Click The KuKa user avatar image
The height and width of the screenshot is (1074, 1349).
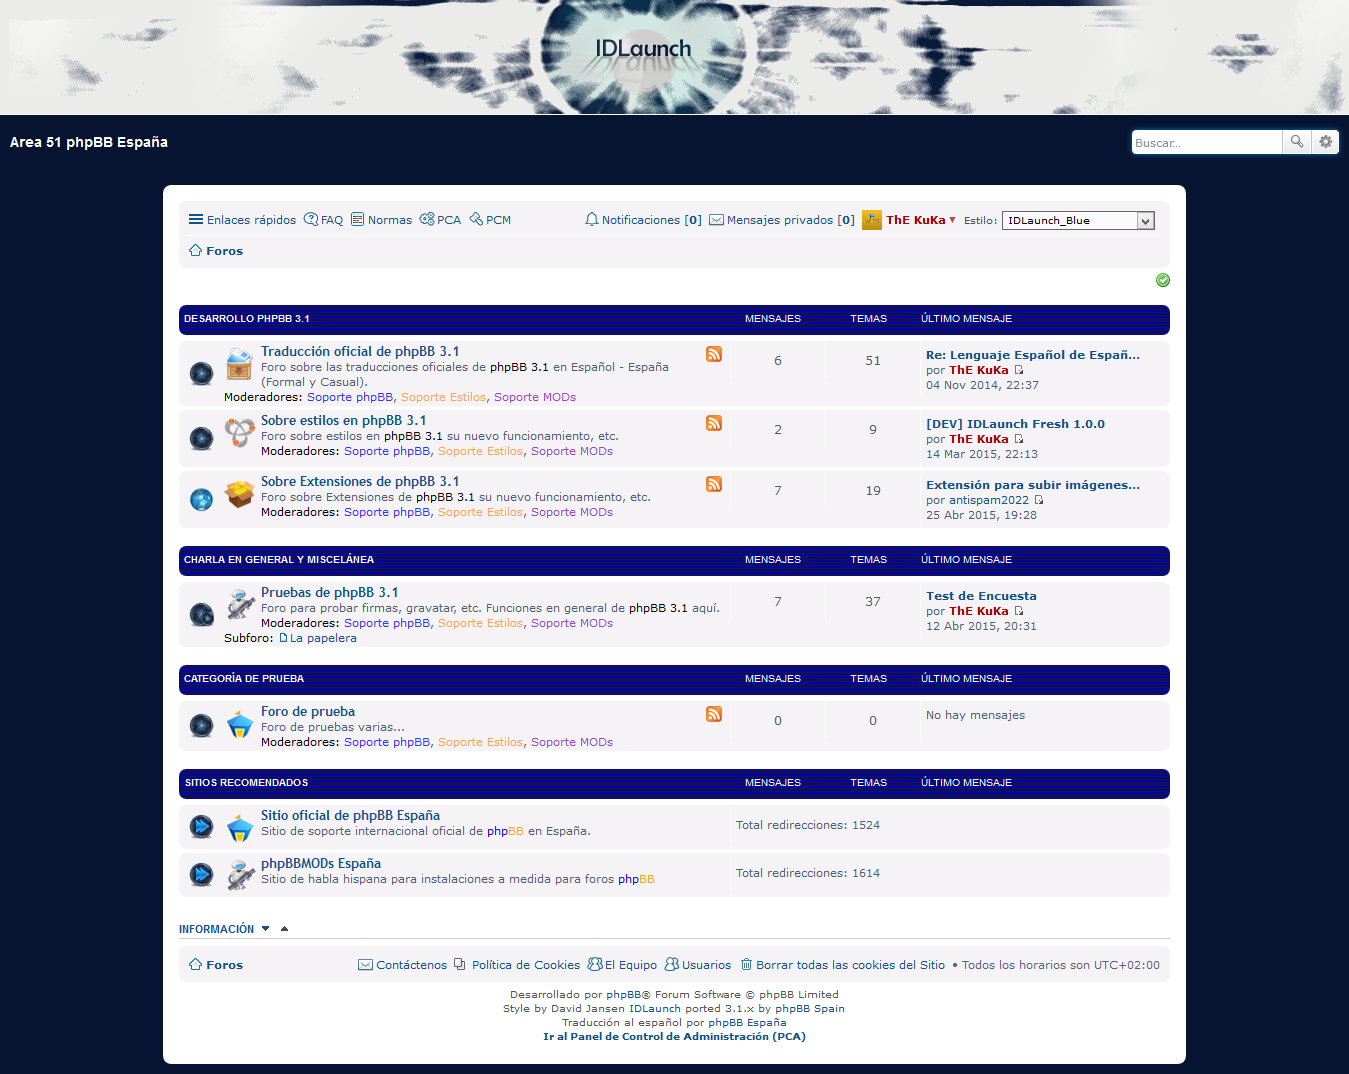[872, 220]
